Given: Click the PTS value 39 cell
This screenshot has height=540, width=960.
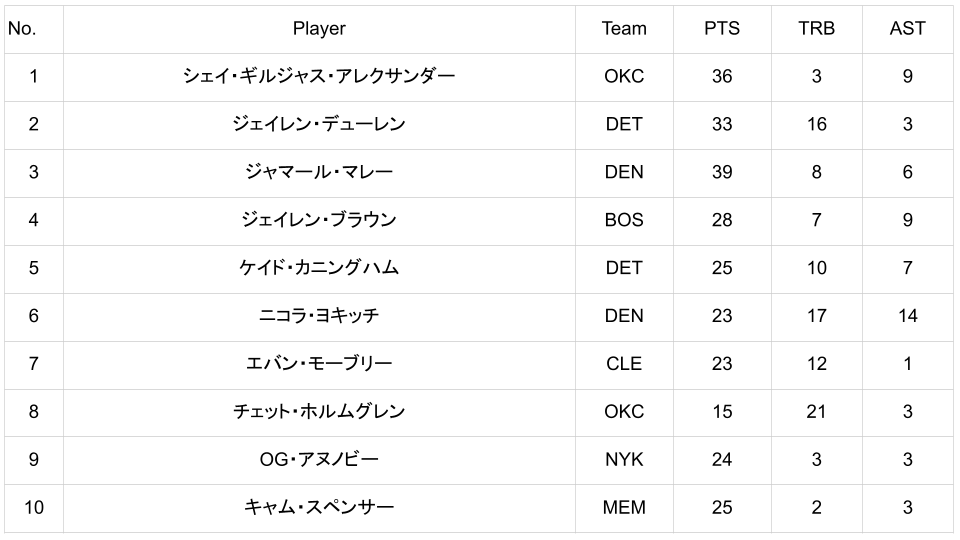Looking at the screenshot, I should [722, 172].
